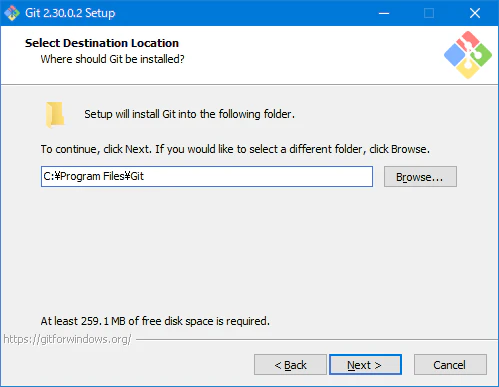Screen dimensions: 499x387
Task: Open the gitforwindows.org link
Action: (x=67, y=339)
